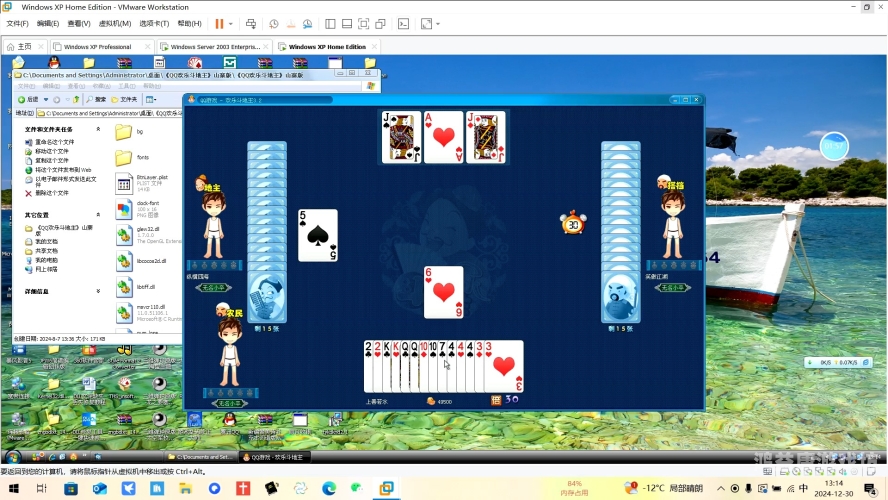Image resolution: width=888 pixels, height=500 pixels.
Task: Open the bg folder in Explorer
Action: coord(124,132)
